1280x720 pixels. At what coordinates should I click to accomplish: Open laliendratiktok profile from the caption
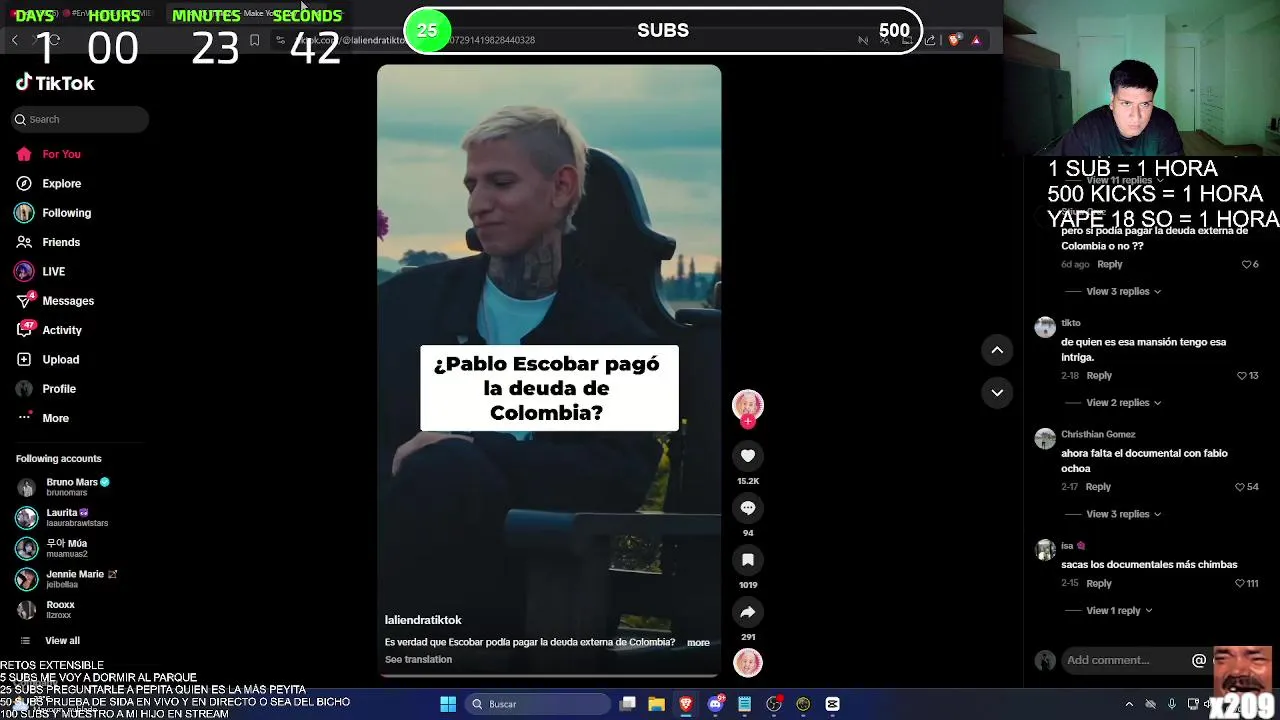click(x=423, y=620)
